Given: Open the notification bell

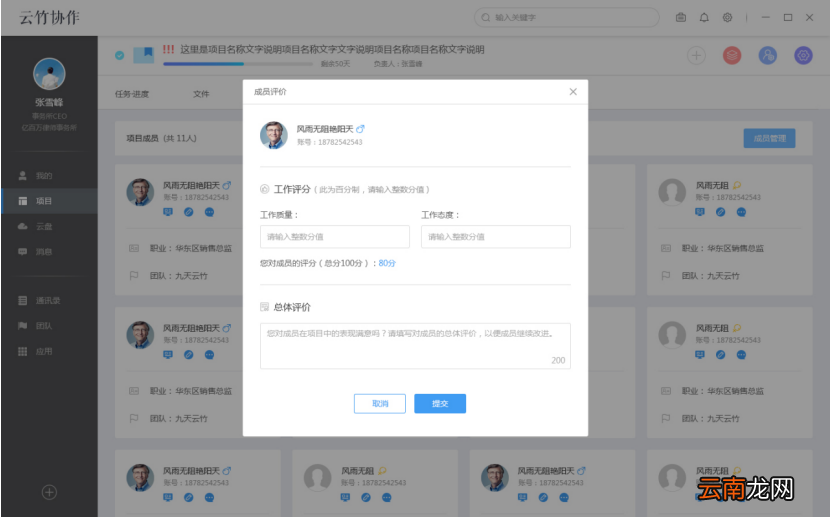Looking at the screenshot, I should [704, 17].
